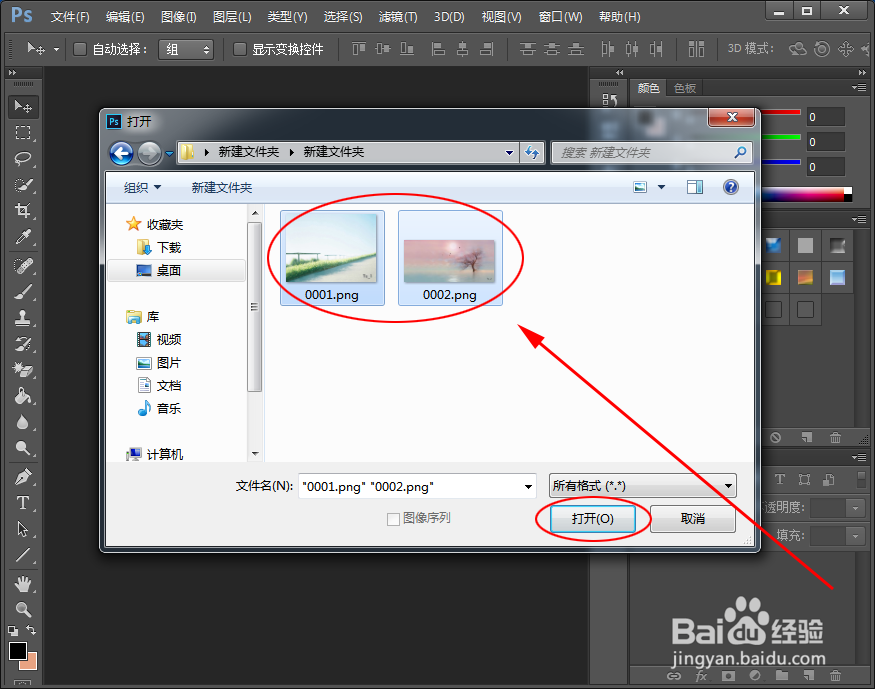
Task: Refresh the folder location in dialog
Action: (x=532, y=152)
